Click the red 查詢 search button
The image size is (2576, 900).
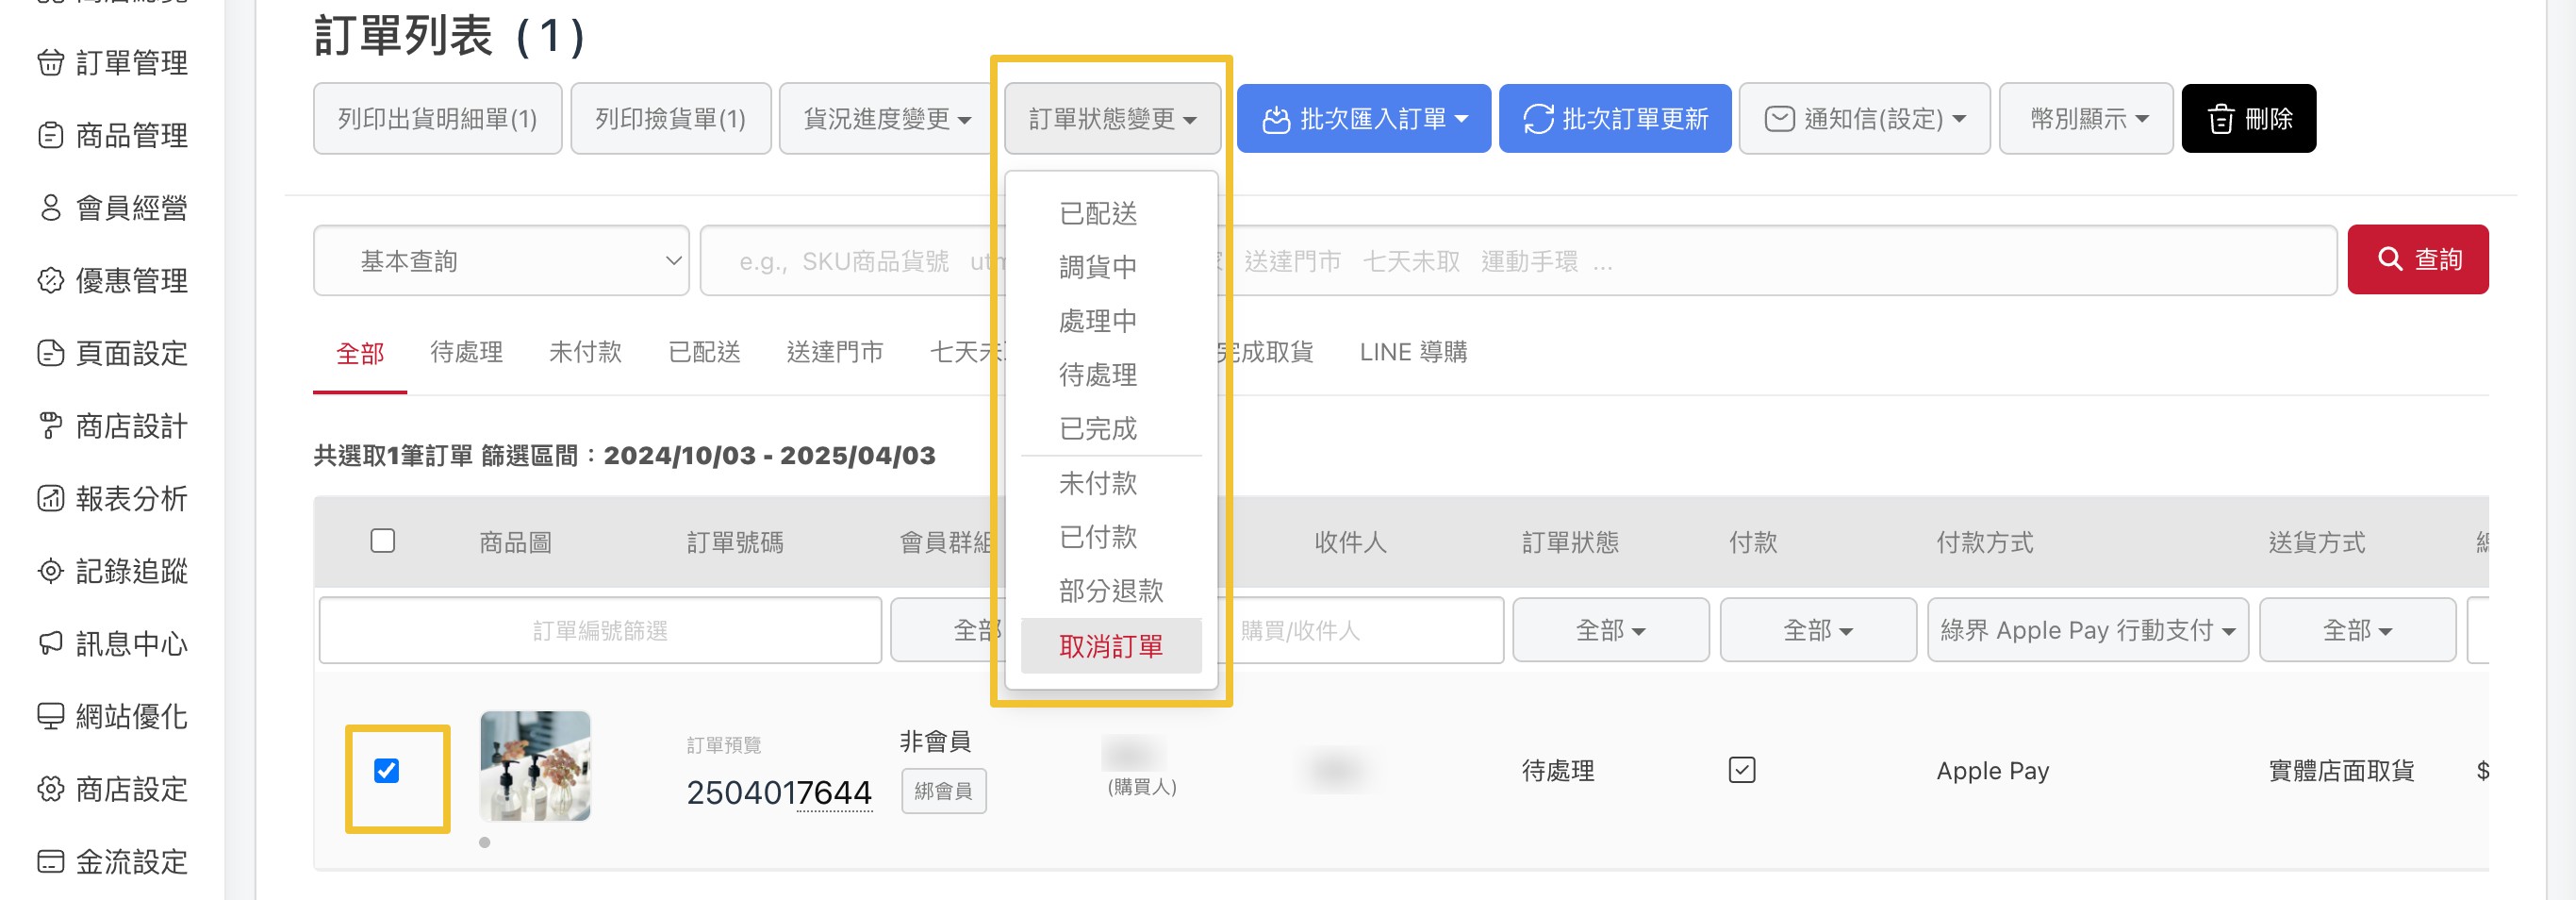[2418, 259]
